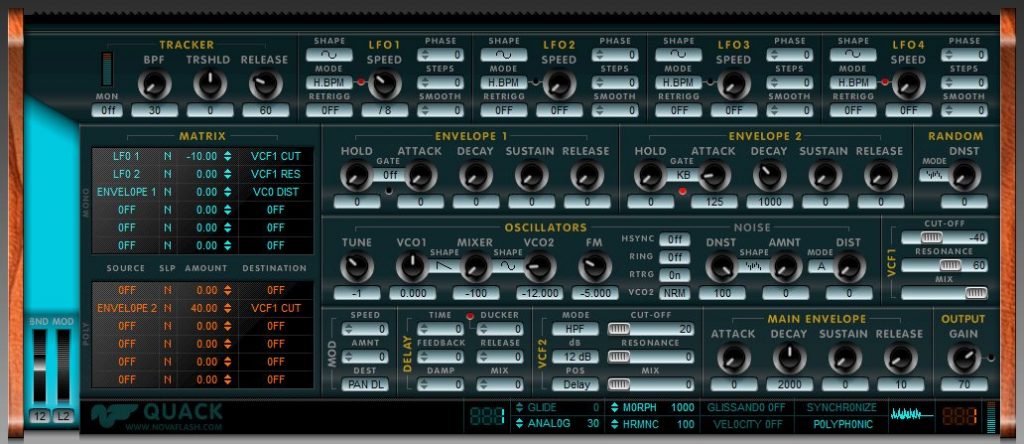Open the VCF2 Pos Delay selector
Viewport: 1024px width, 444px height.
coord(575,385)
